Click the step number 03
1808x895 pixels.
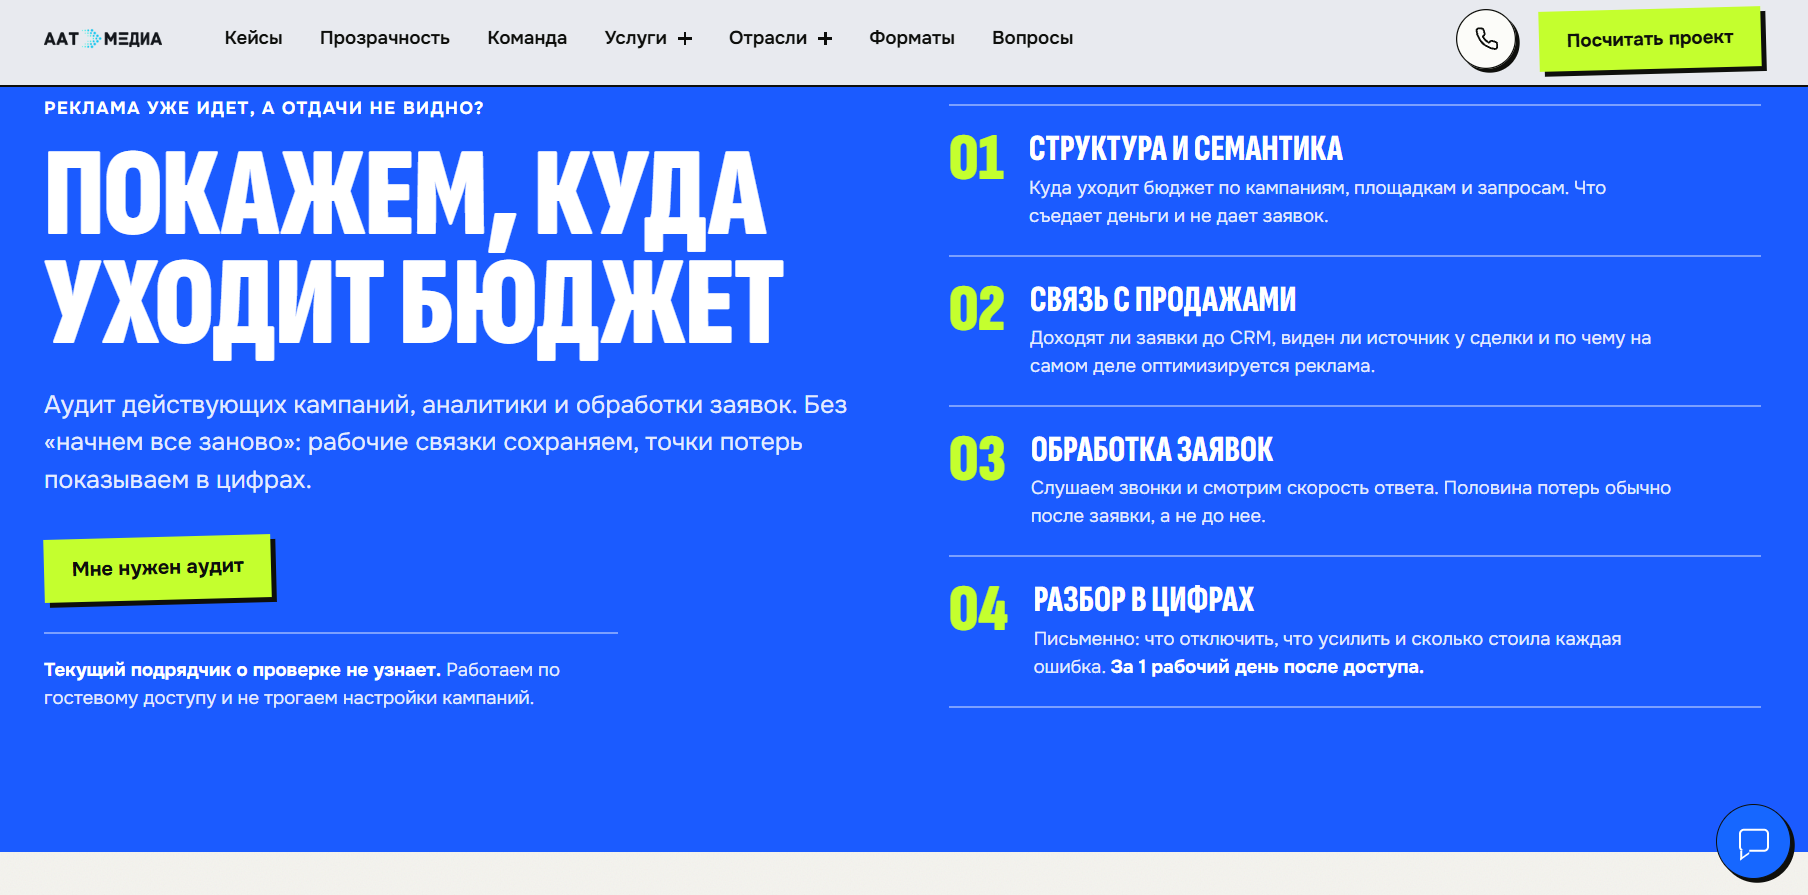click(x=977, y=458)
